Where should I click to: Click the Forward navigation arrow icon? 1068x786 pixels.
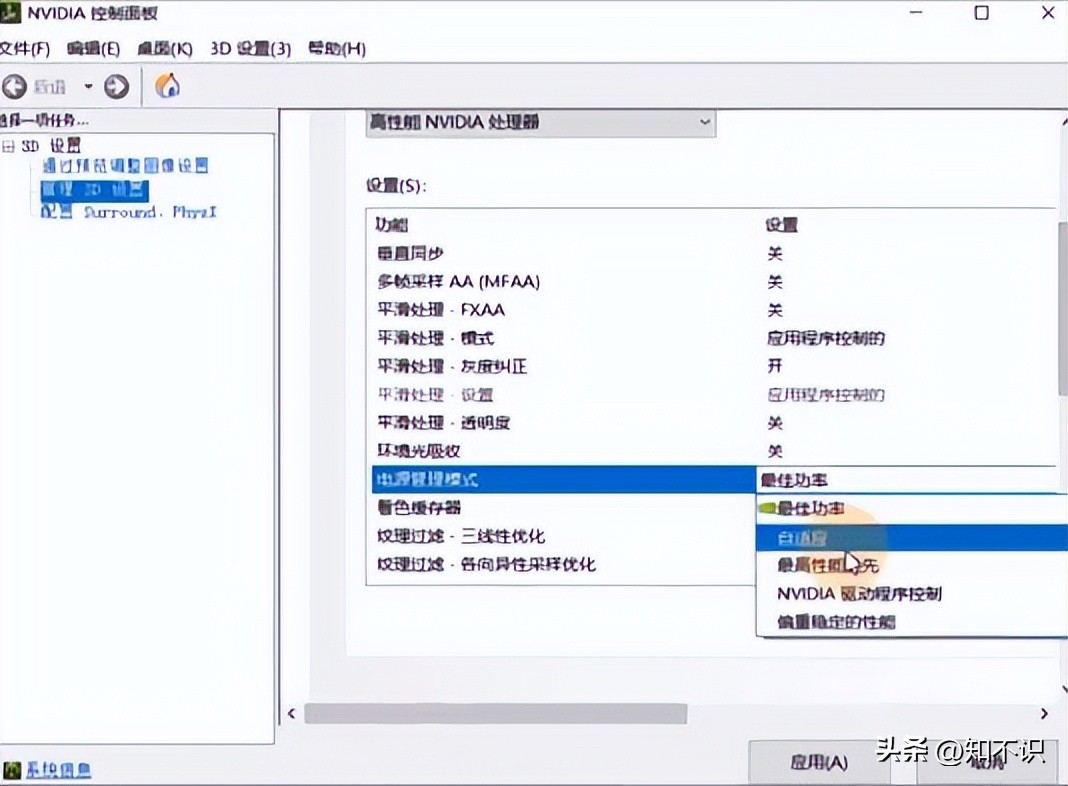[117, 87]
